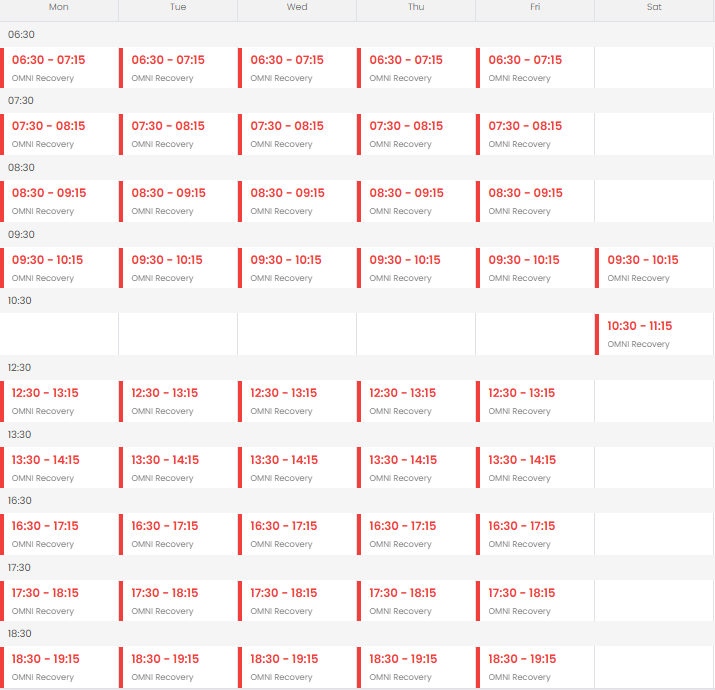Viewport: 715px width, 690px height.
Task: Click the 12:30 time row label
Action: pos(20,368)
